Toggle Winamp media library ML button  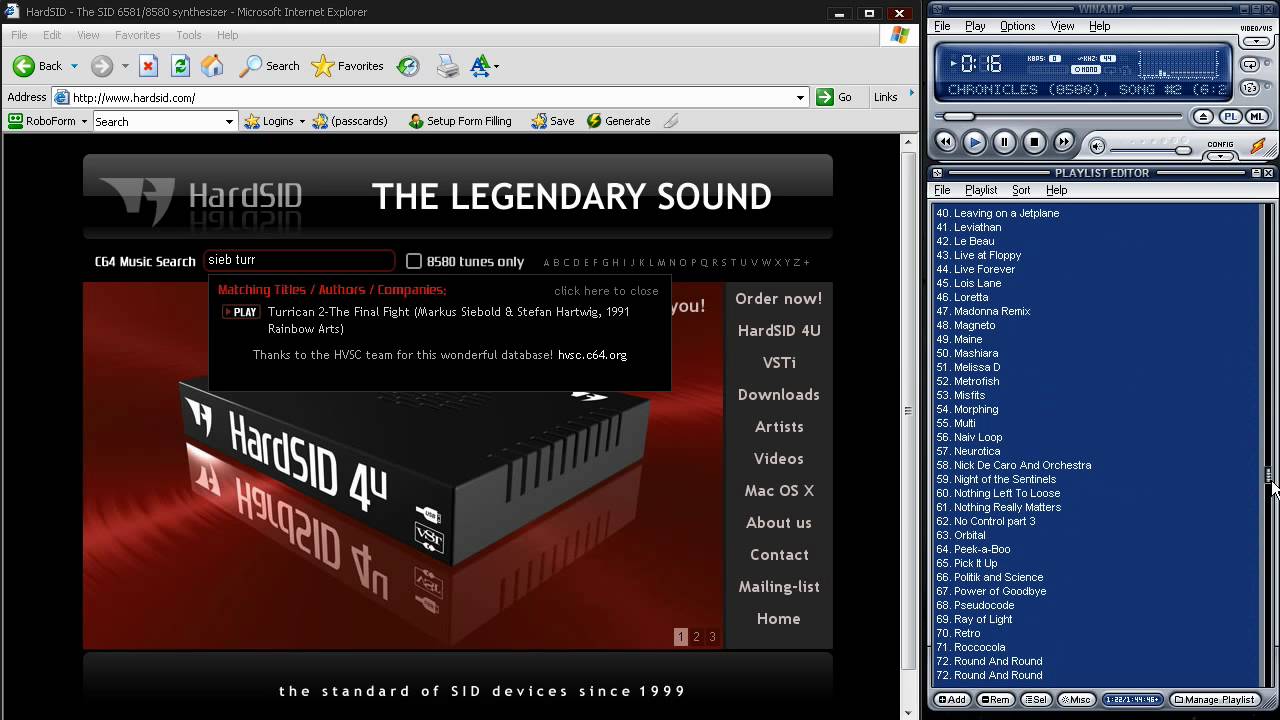(1256, 117)
